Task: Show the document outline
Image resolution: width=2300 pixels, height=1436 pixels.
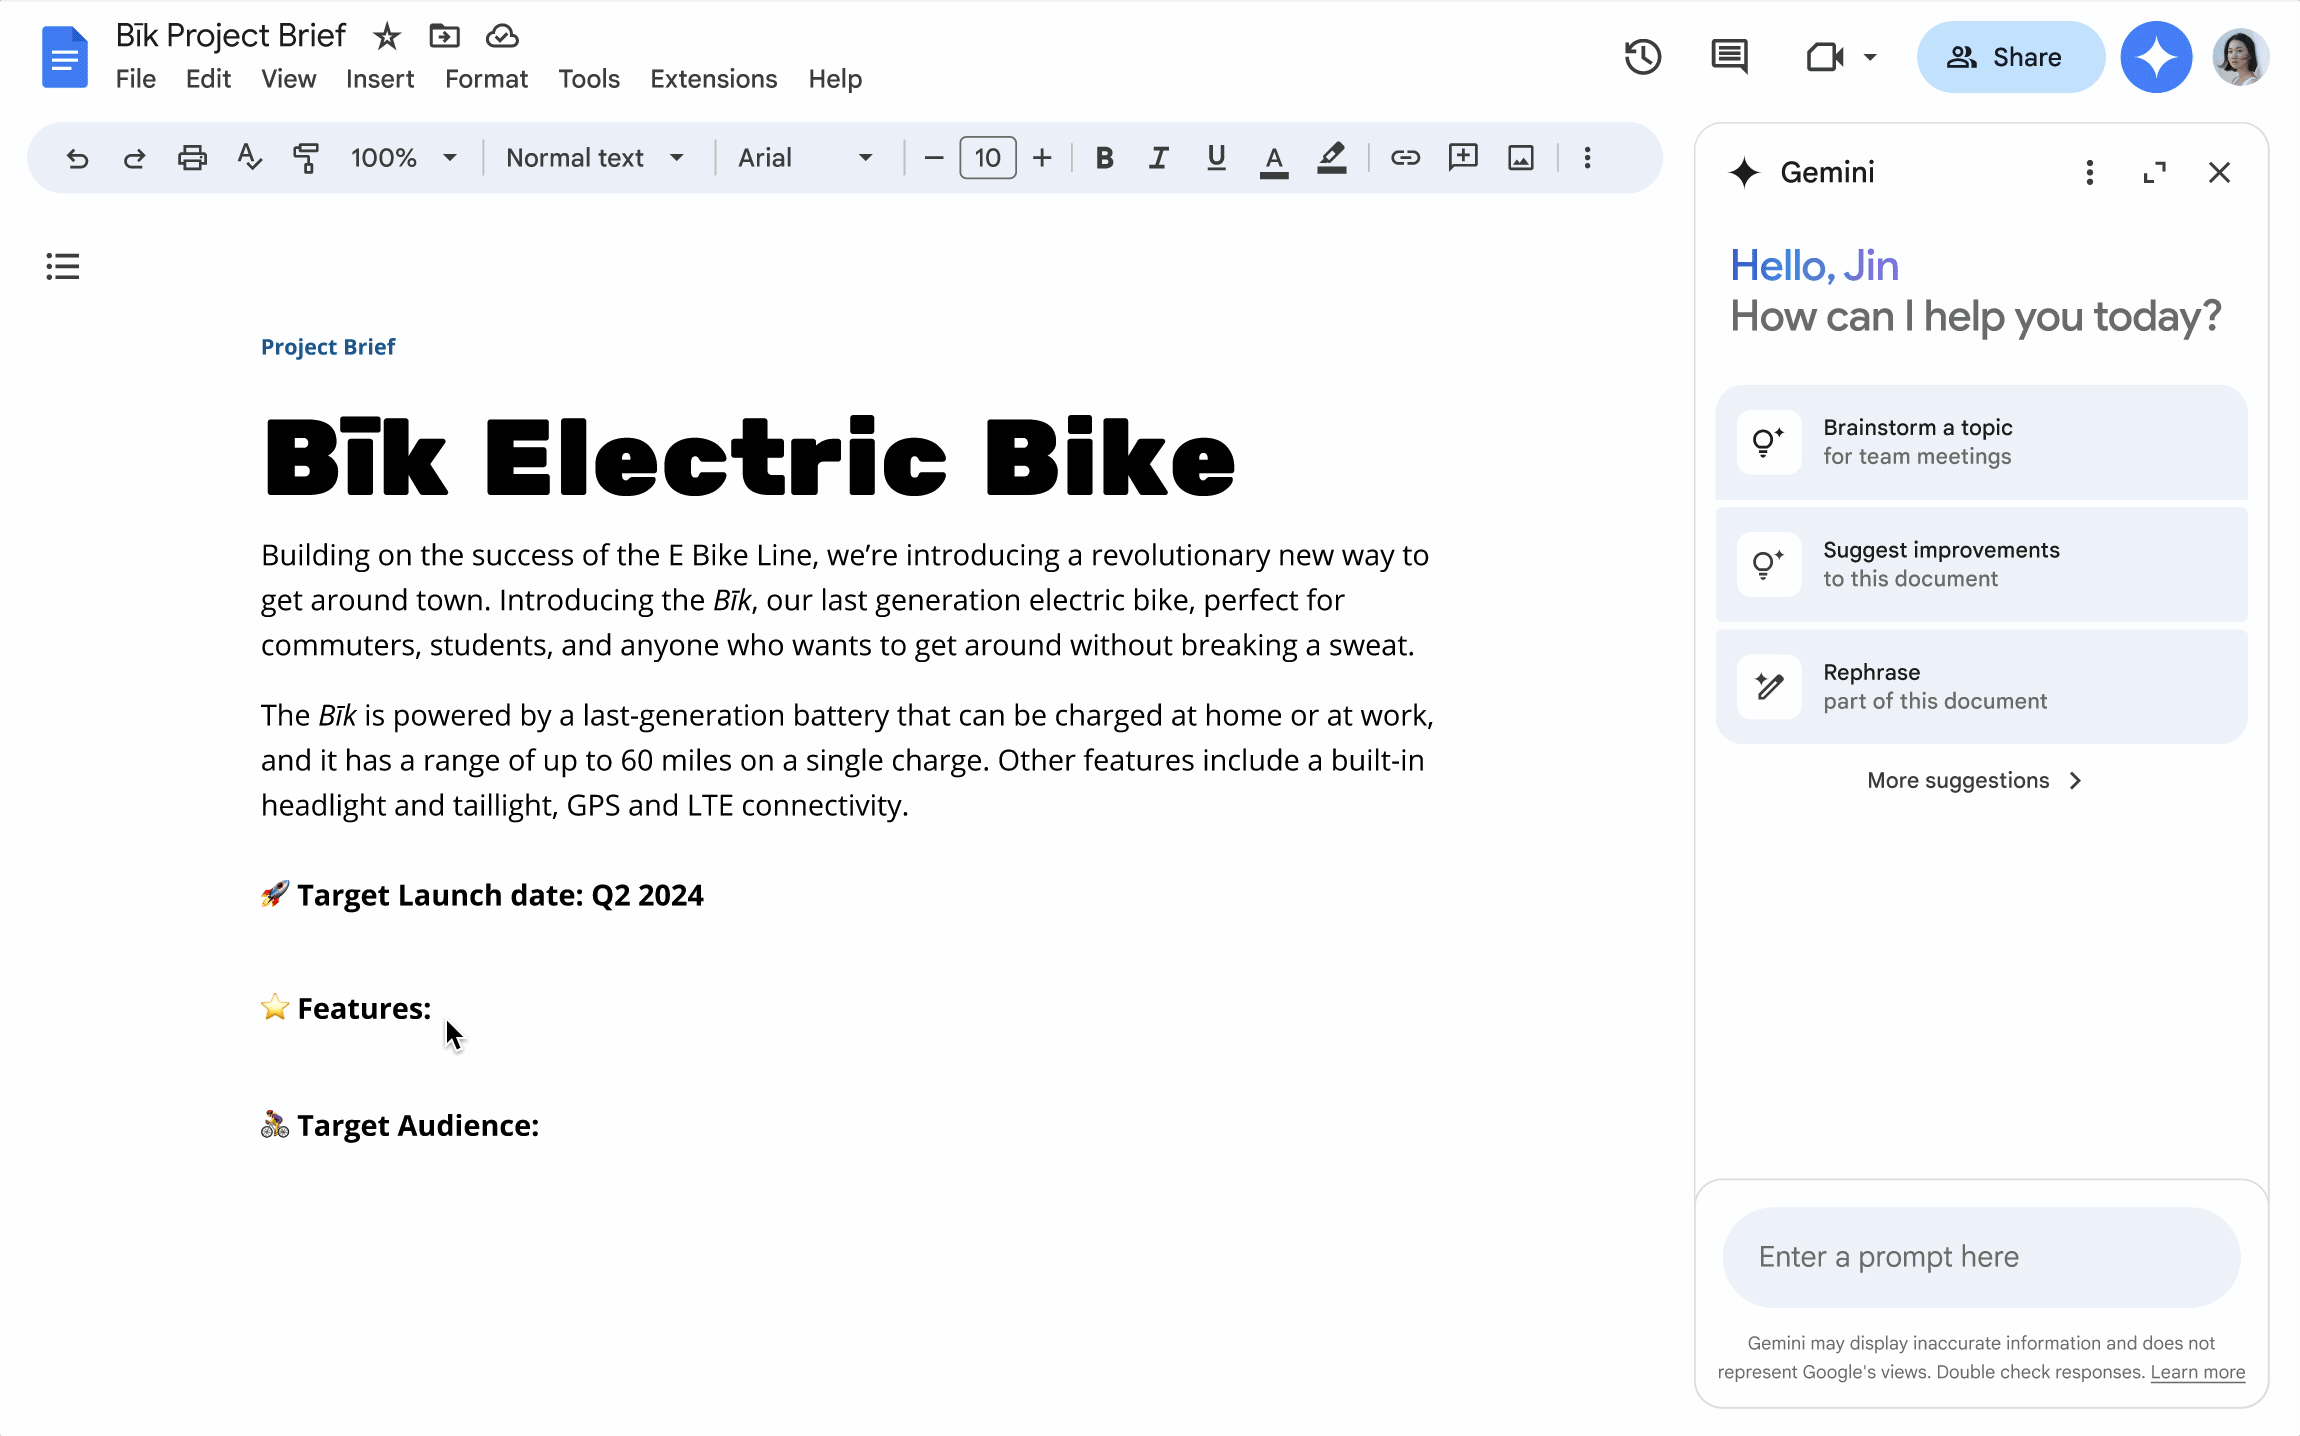Action: 62,266
